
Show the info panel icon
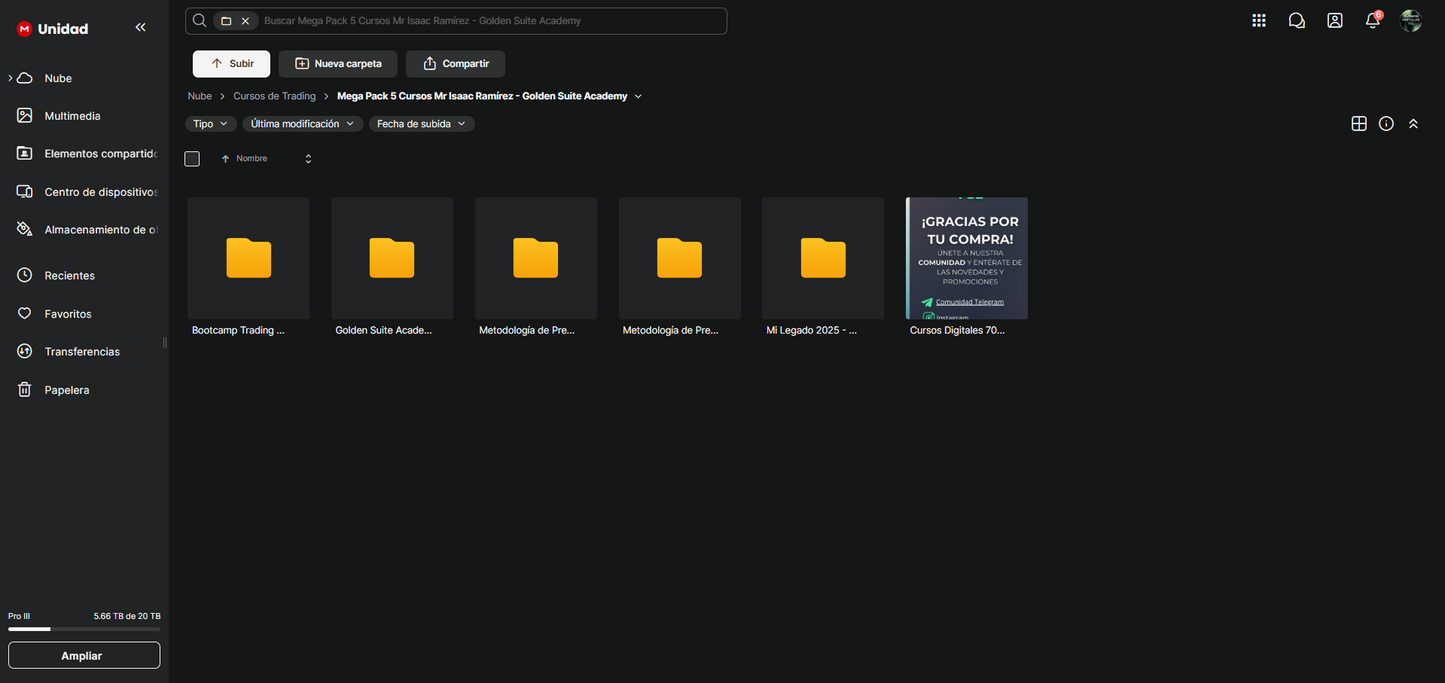(1386, 124)
